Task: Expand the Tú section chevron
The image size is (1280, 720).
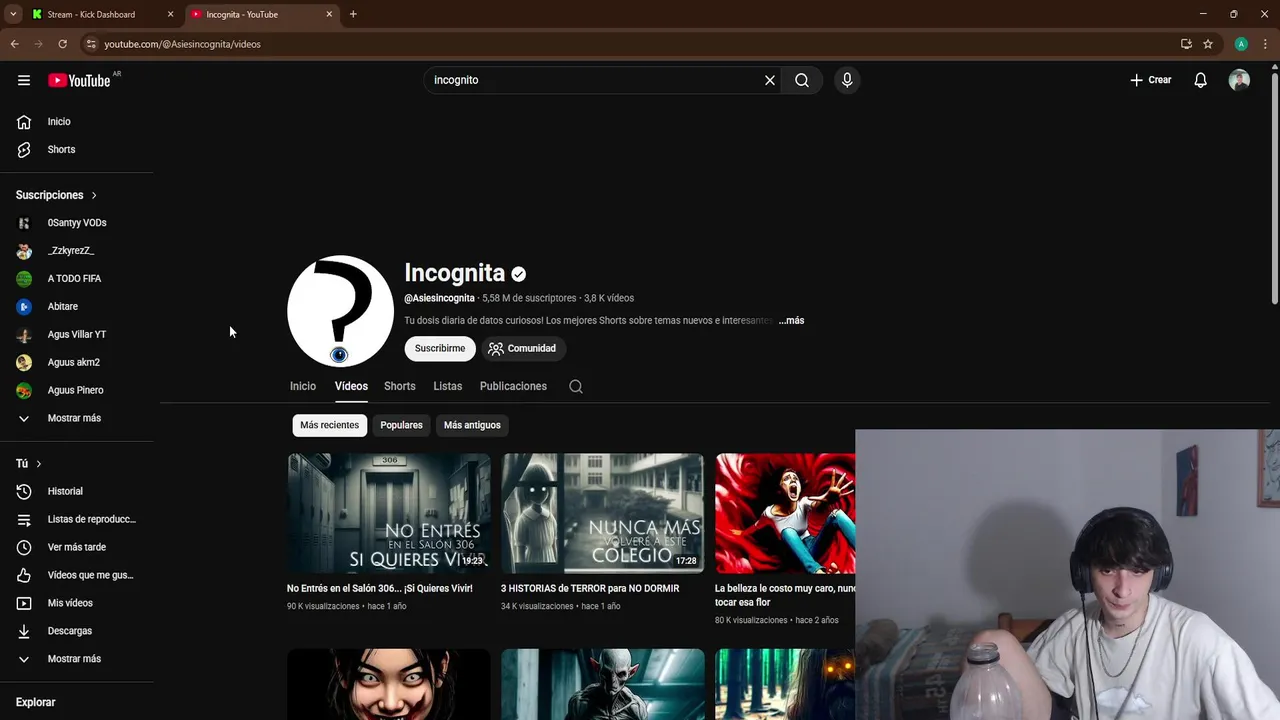Action: (x=39, y=464)
